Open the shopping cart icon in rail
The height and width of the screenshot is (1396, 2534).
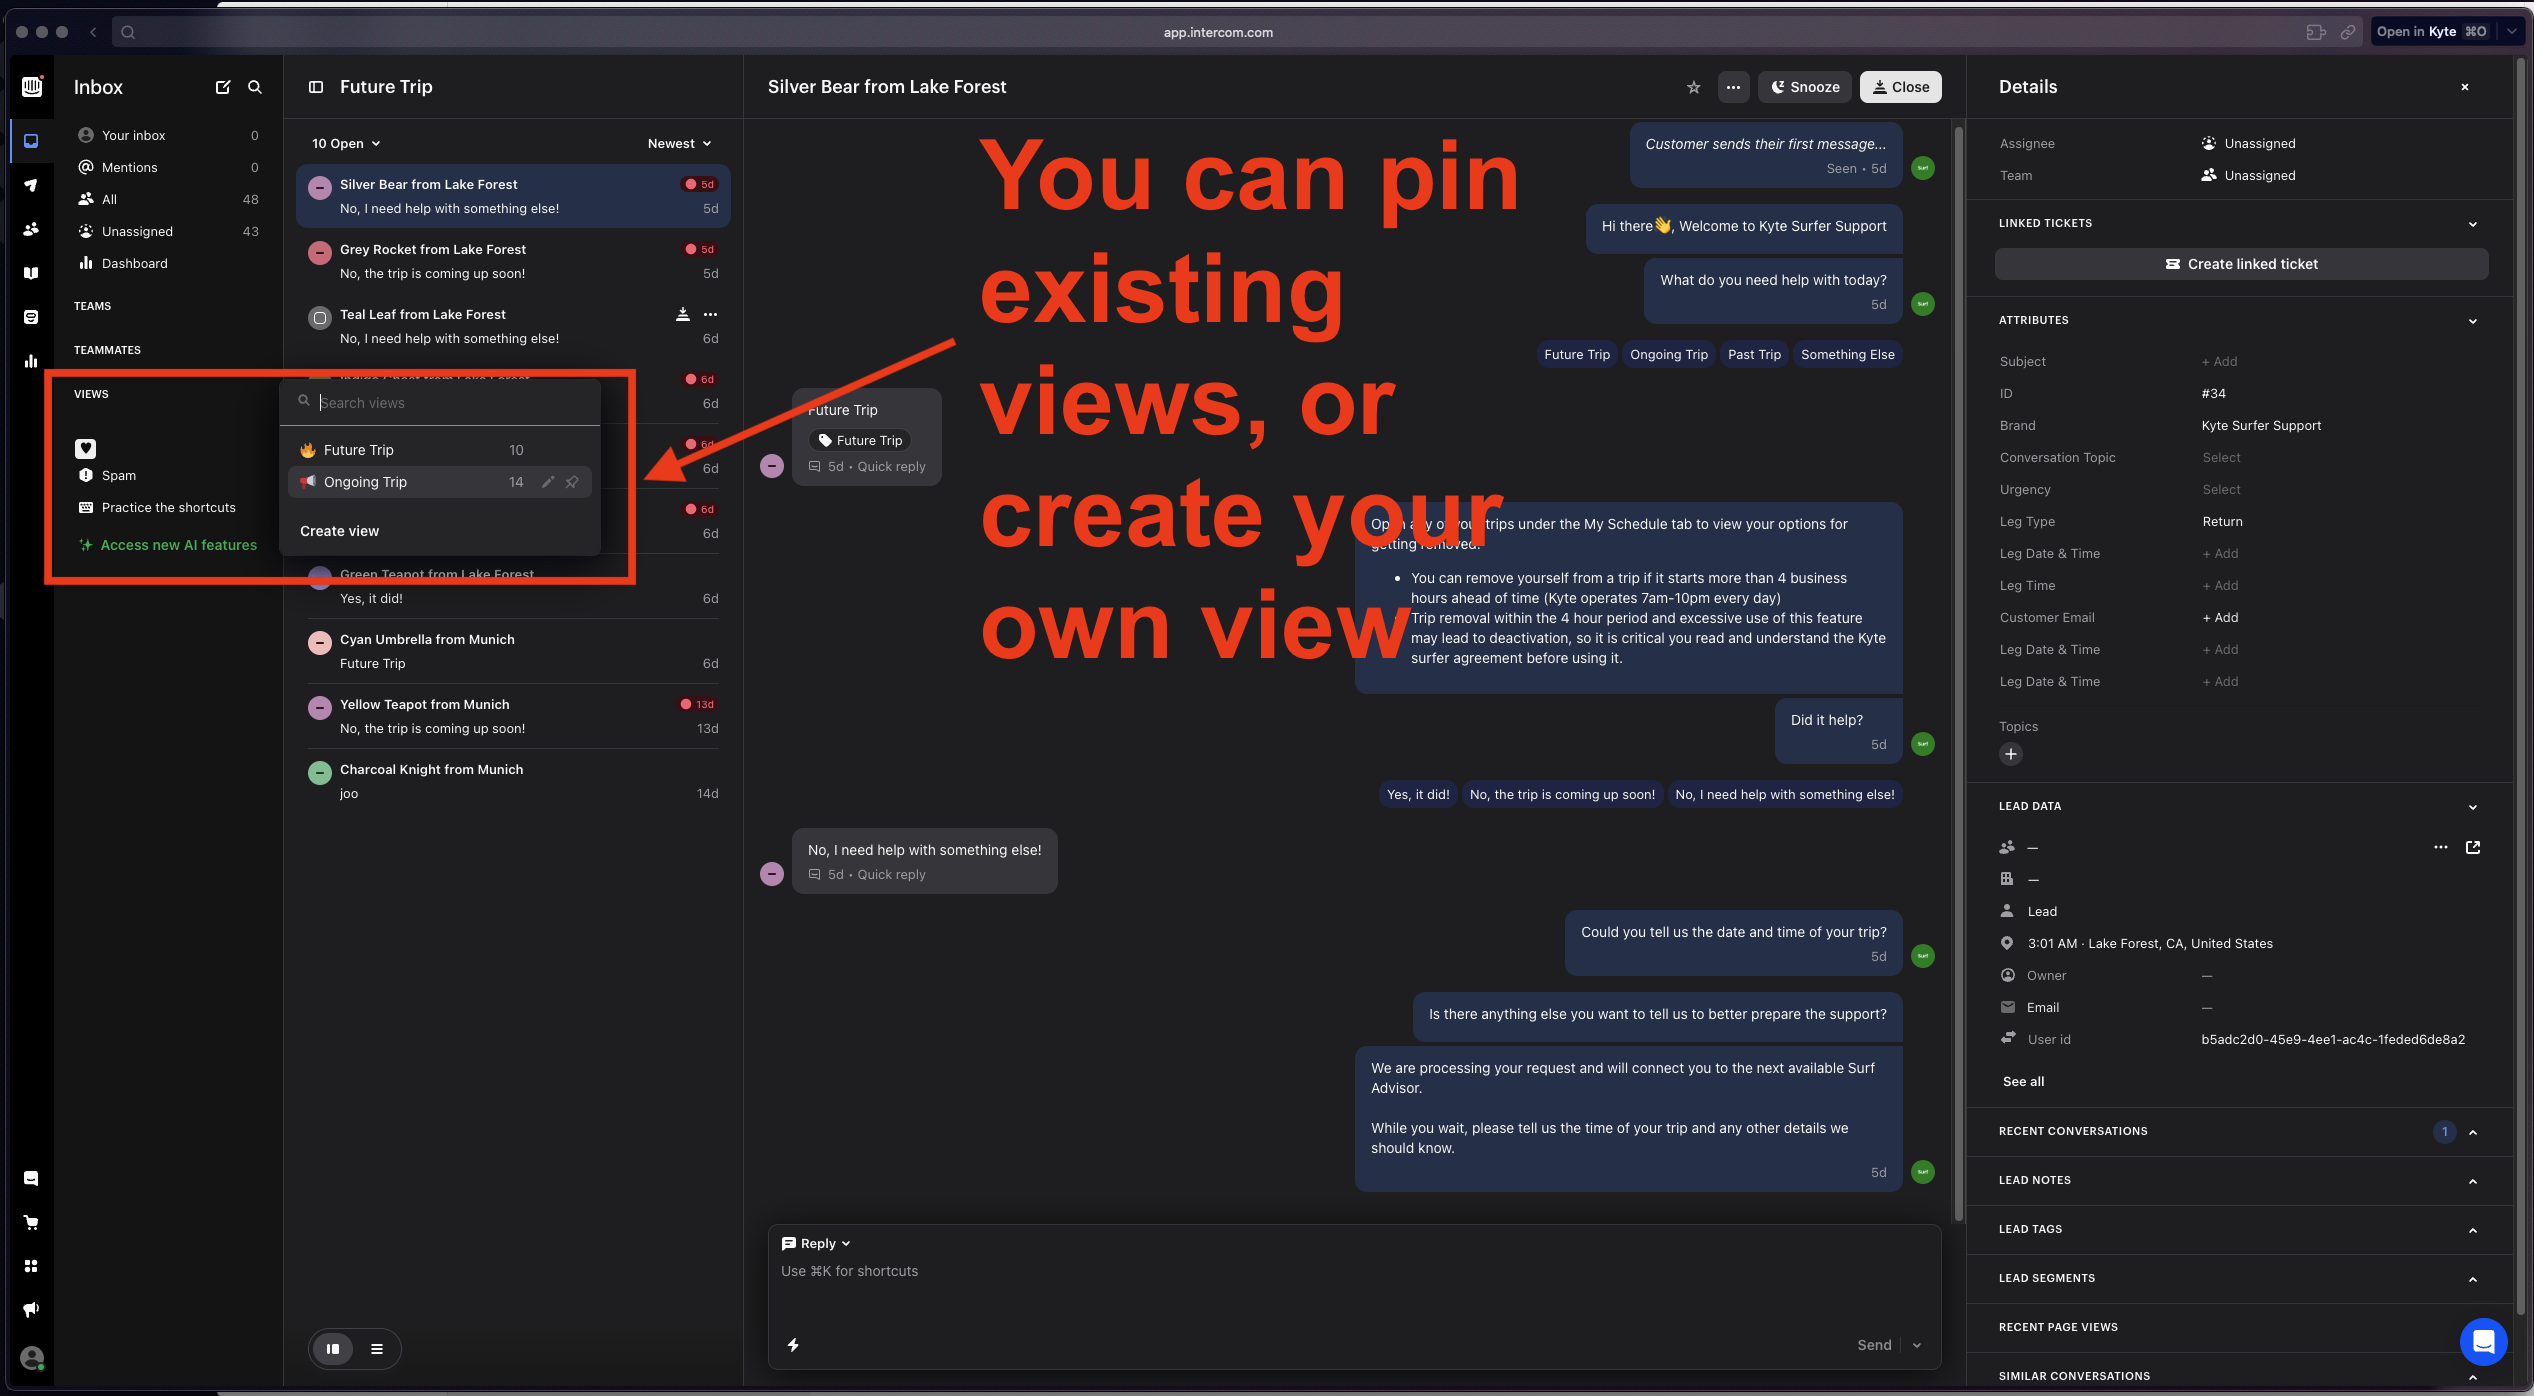(32, 1222)
